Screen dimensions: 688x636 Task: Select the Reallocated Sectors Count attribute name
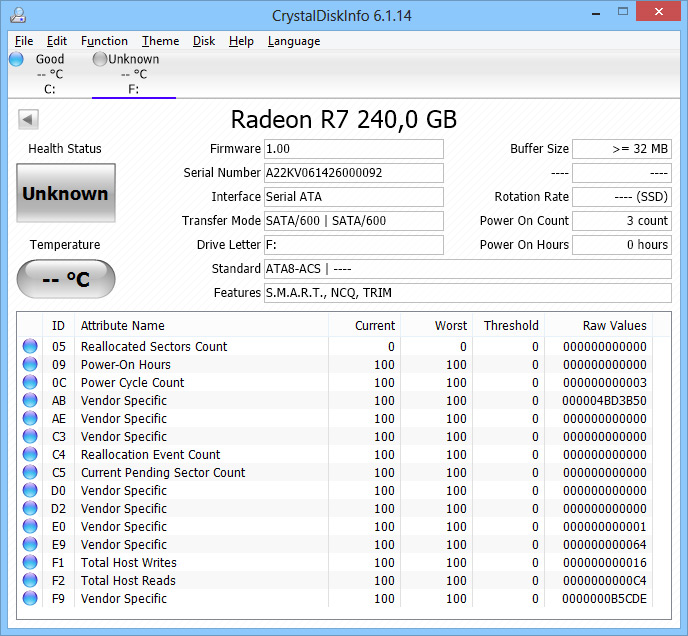(154, 346)
